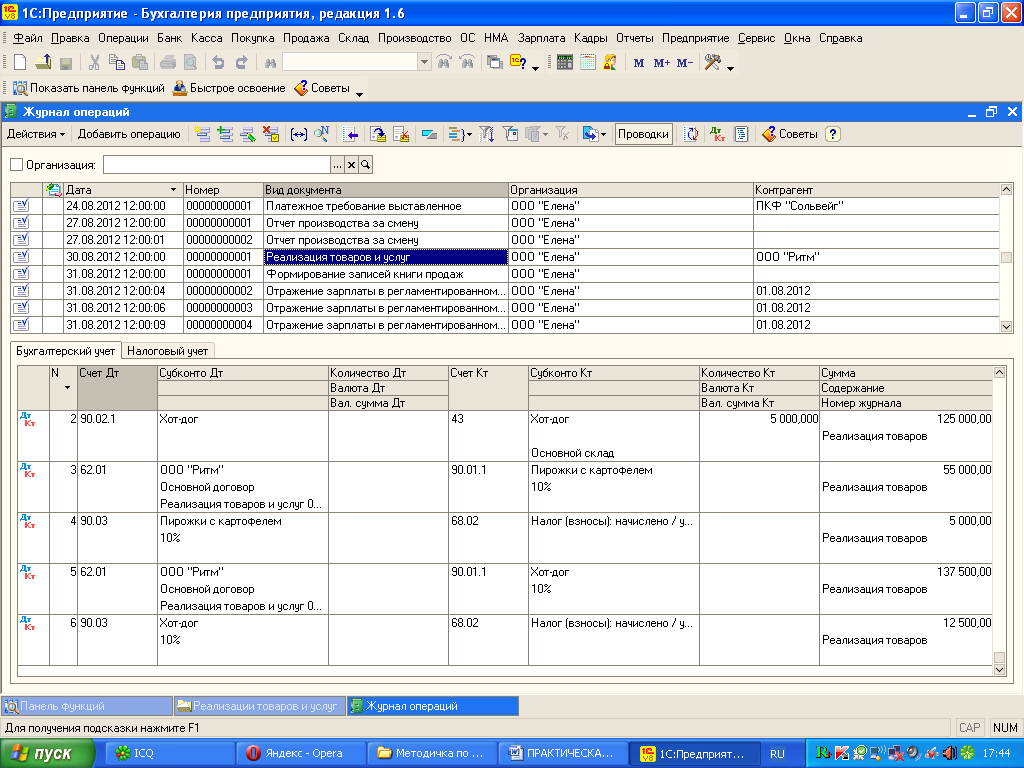This screenshot has height=768, width=1024.
Task: Switch to Реализации товаров и услуг window tab
Action: pos(260,706)
